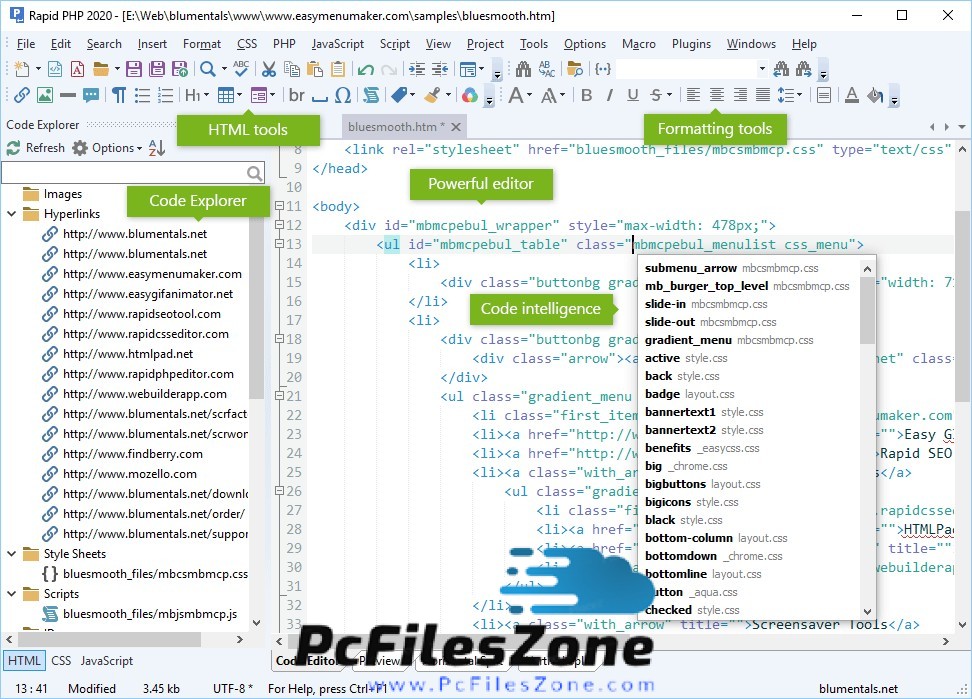Collapse code fold at line 21
Image resolution: width=972 pixels, height=699 pixels.
(x=280, y=395)
